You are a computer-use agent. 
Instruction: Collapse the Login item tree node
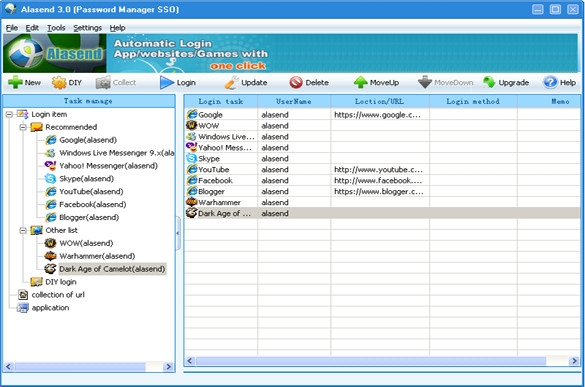(9, 115)
